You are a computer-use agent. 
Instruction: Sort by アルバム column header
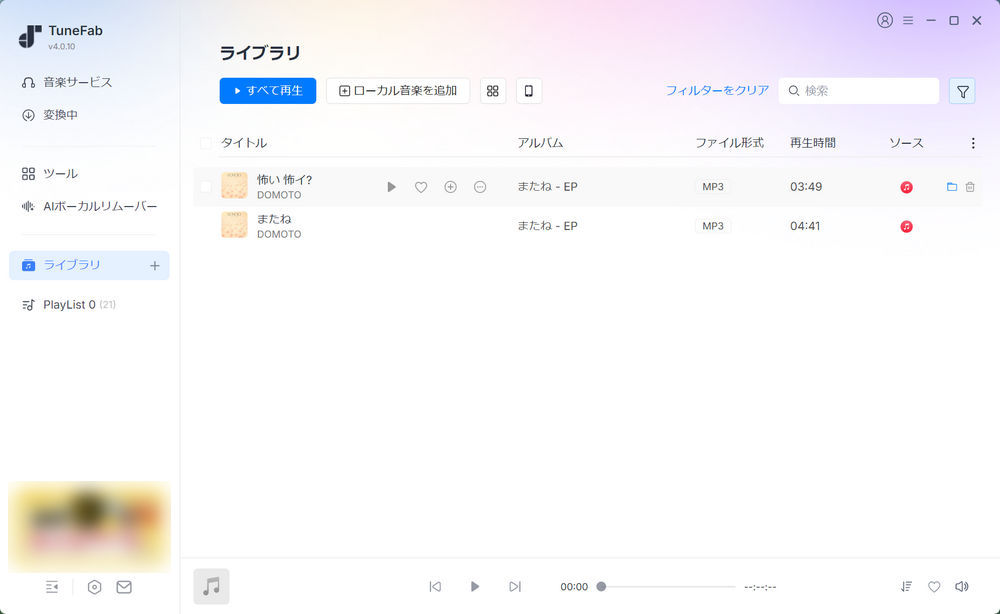point(540,143)
